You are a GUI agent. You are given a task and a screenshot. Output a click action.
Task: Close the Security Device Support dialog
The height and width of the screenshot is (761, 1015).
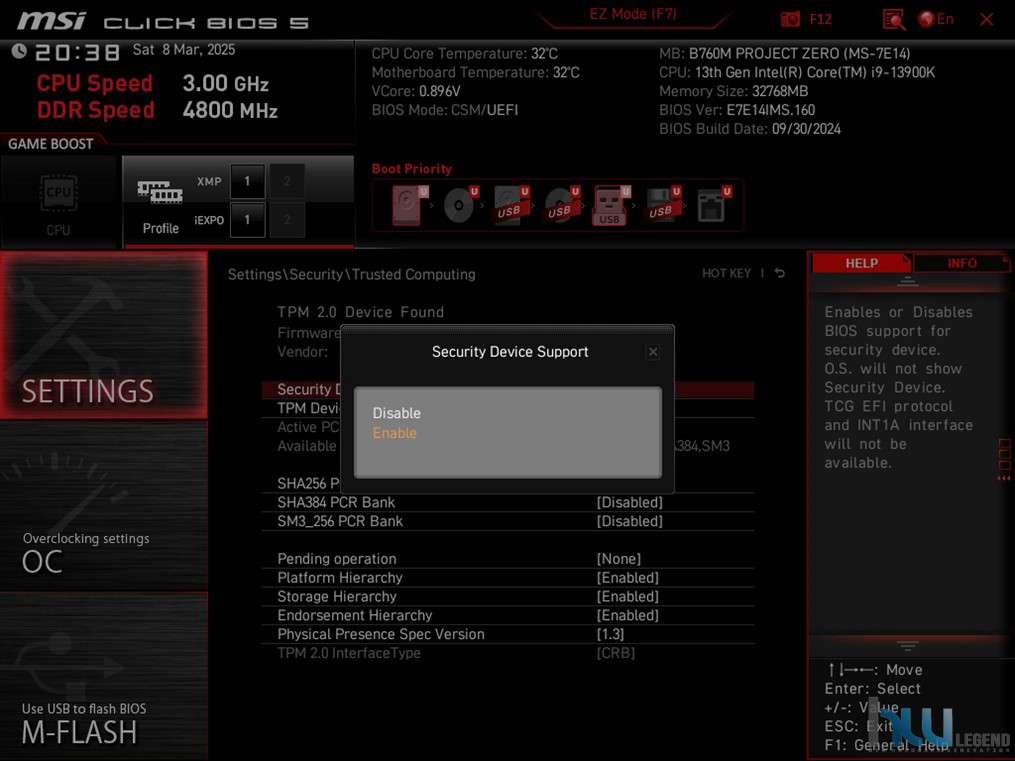pyautogui.click(x=652, y=352)
